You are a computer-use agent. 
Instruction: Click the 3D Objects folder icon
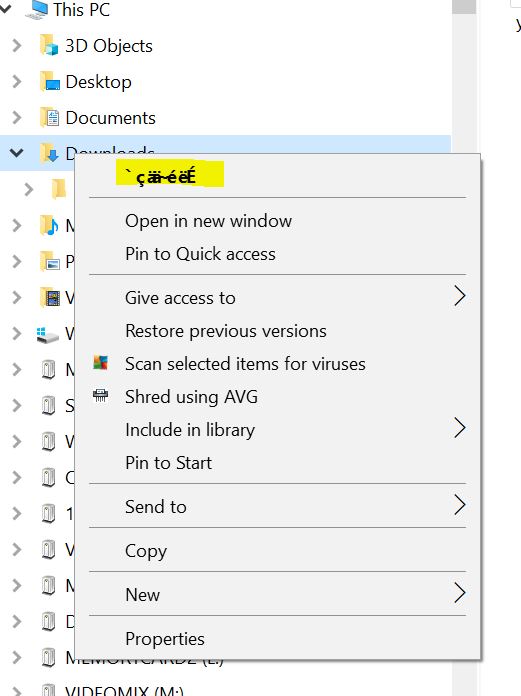49,45
